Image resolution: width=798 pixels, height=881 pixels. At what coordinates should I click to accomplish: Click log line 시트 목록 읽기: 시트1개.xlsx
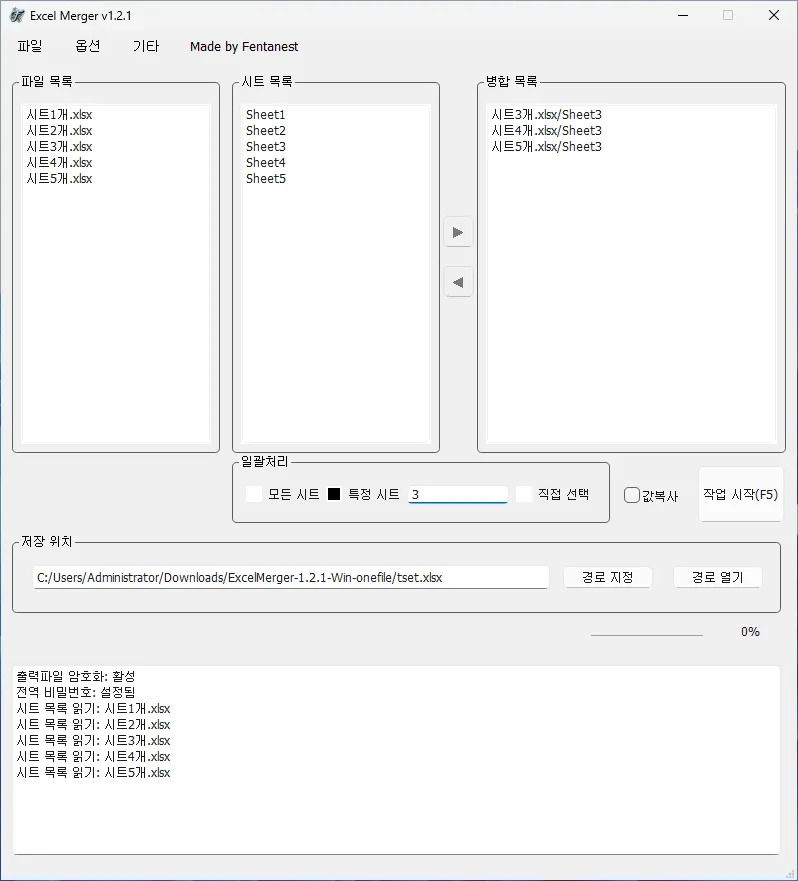(x=93, y=709)
